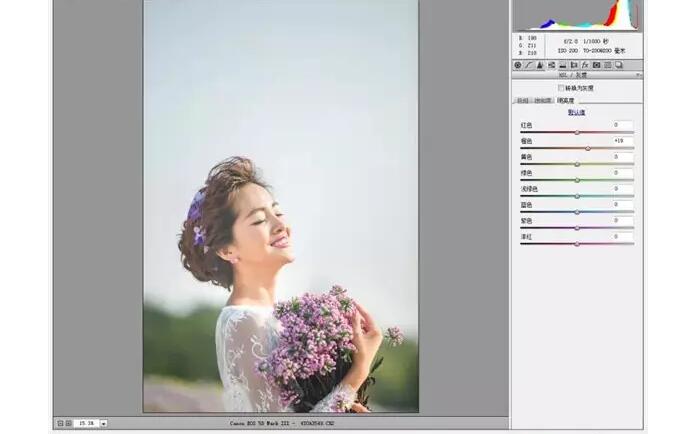Switch to the 饱和度 Saturation tab

tap(542, 101)
